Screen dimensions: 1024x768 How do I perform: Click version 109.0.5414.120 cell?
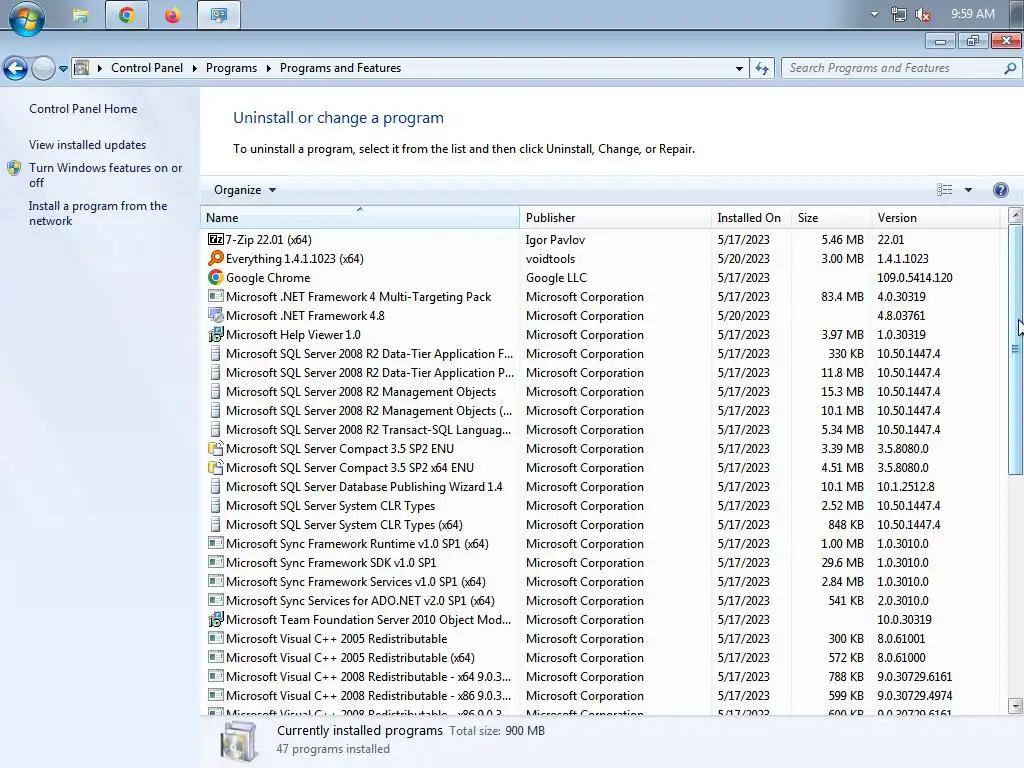(x=914, y=278)
